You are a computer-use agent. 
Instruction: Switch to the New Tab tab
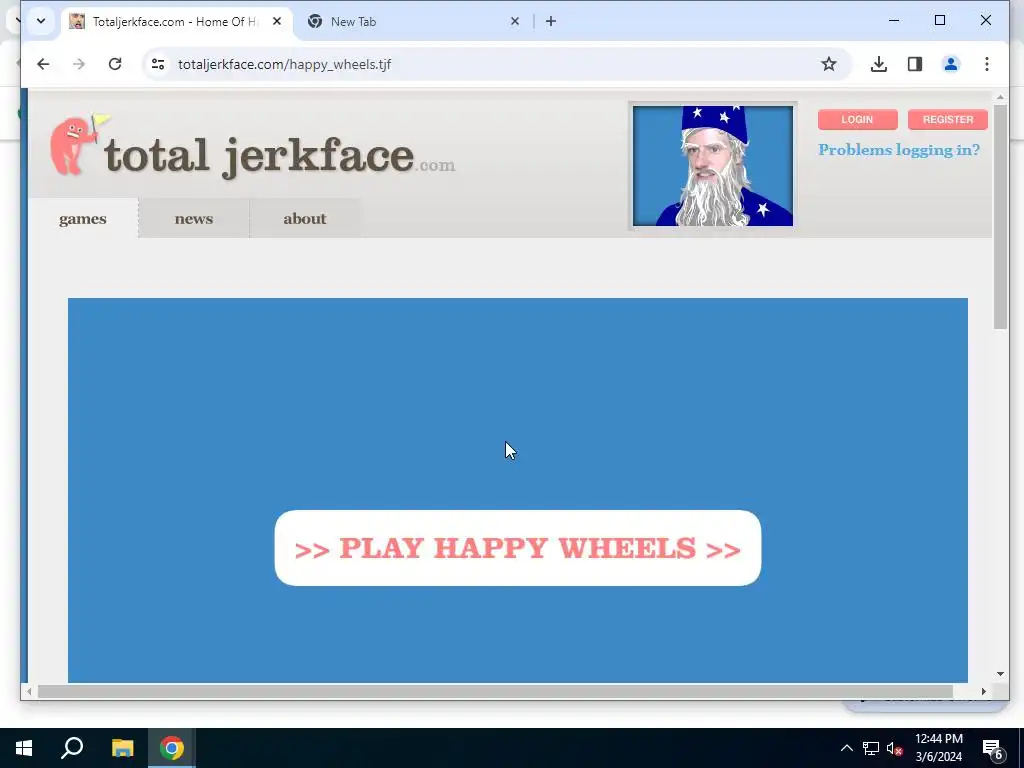coord(413,22)
